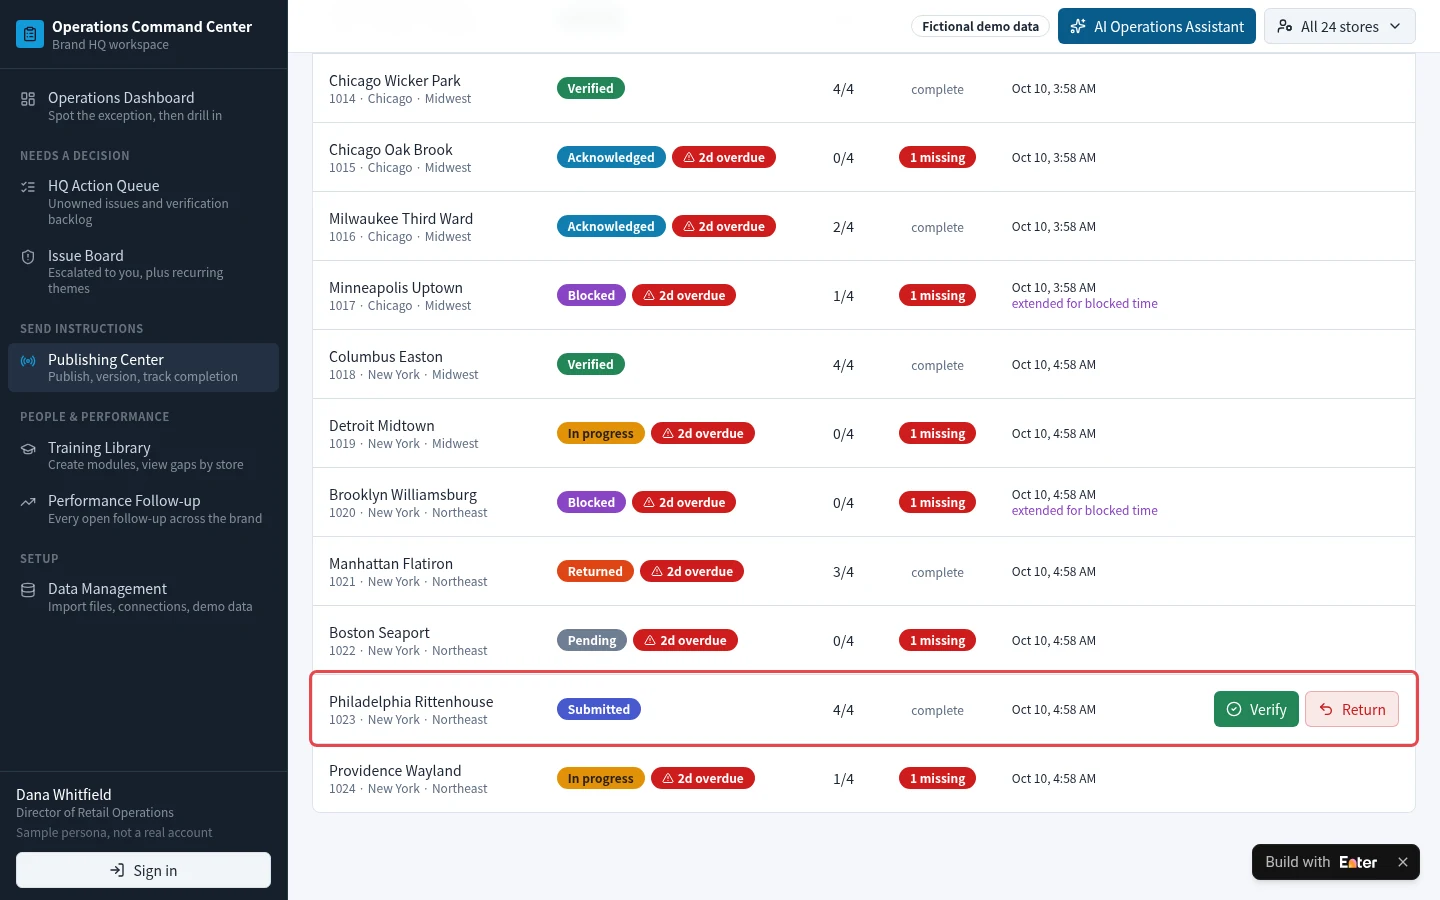
Task: Verify the Philadelphia Rittenhouse submission
Action: point(1256,709)
